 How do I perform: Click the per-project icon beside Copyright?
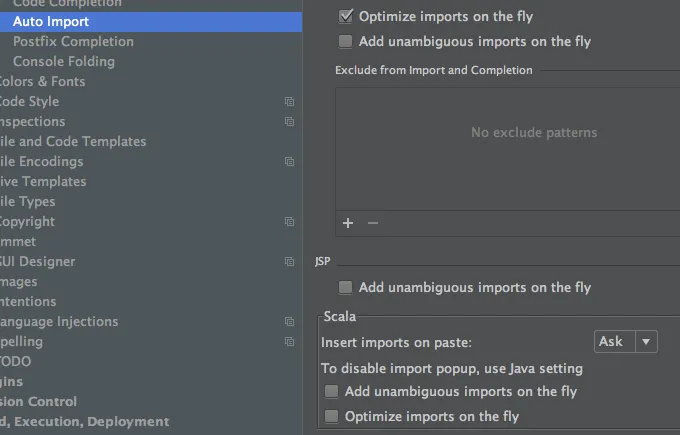289,222
